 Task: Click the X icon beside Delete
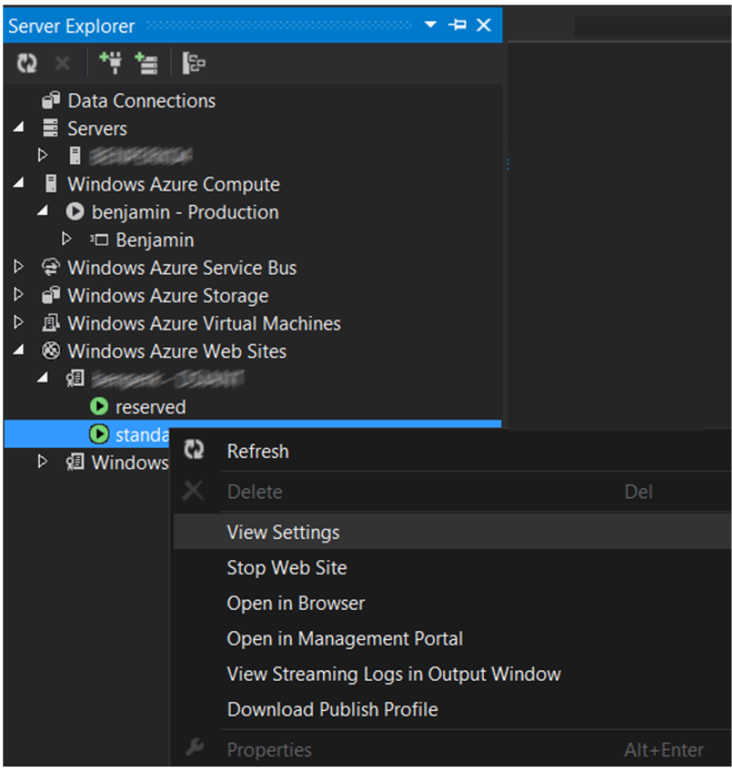(x=193, y=491)
